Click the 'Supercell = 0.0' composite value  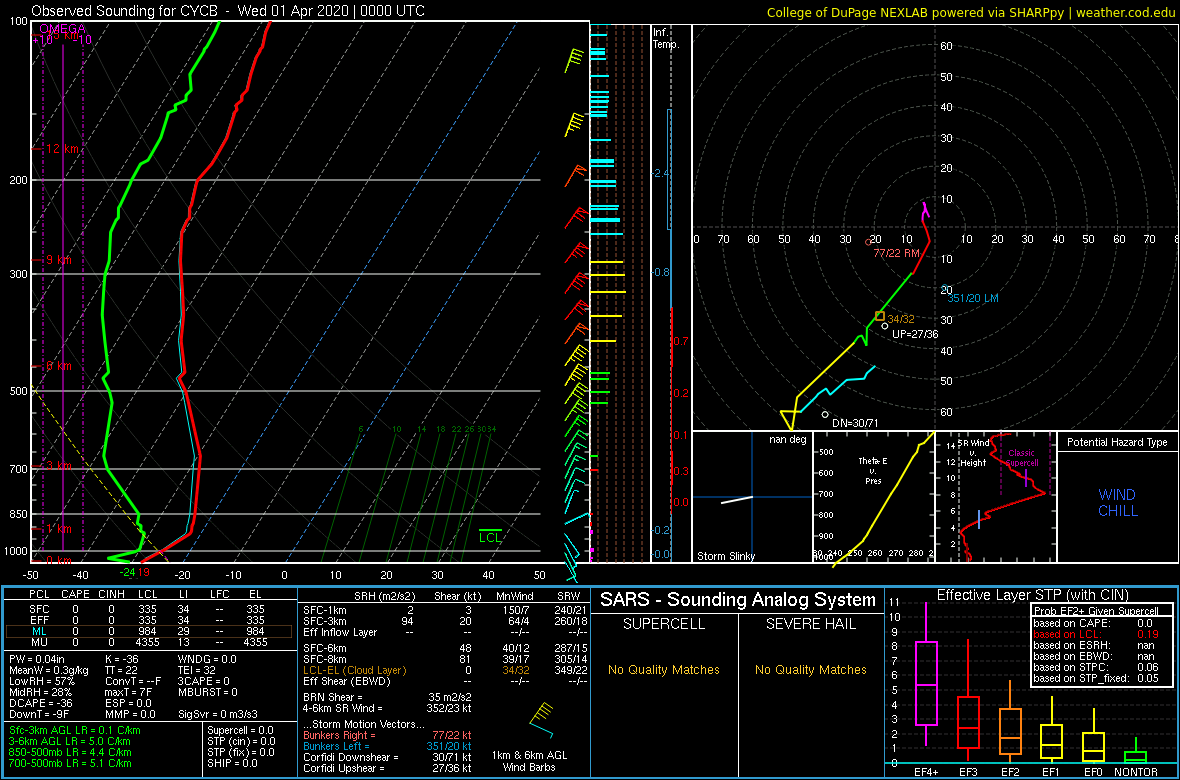point(242,730)
